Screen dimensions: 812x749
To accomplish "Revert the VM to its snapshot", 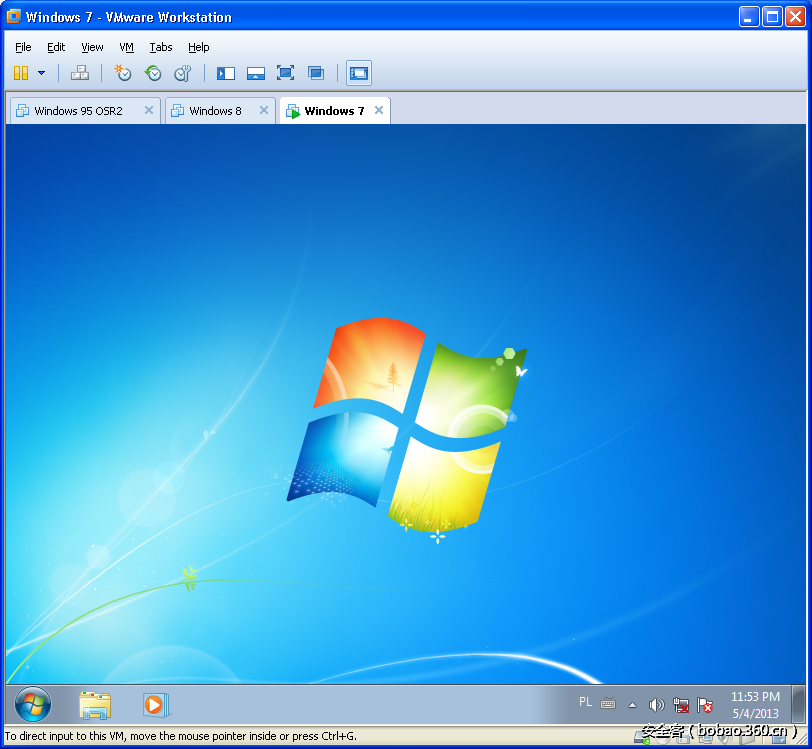I will (x=153, y=73).
